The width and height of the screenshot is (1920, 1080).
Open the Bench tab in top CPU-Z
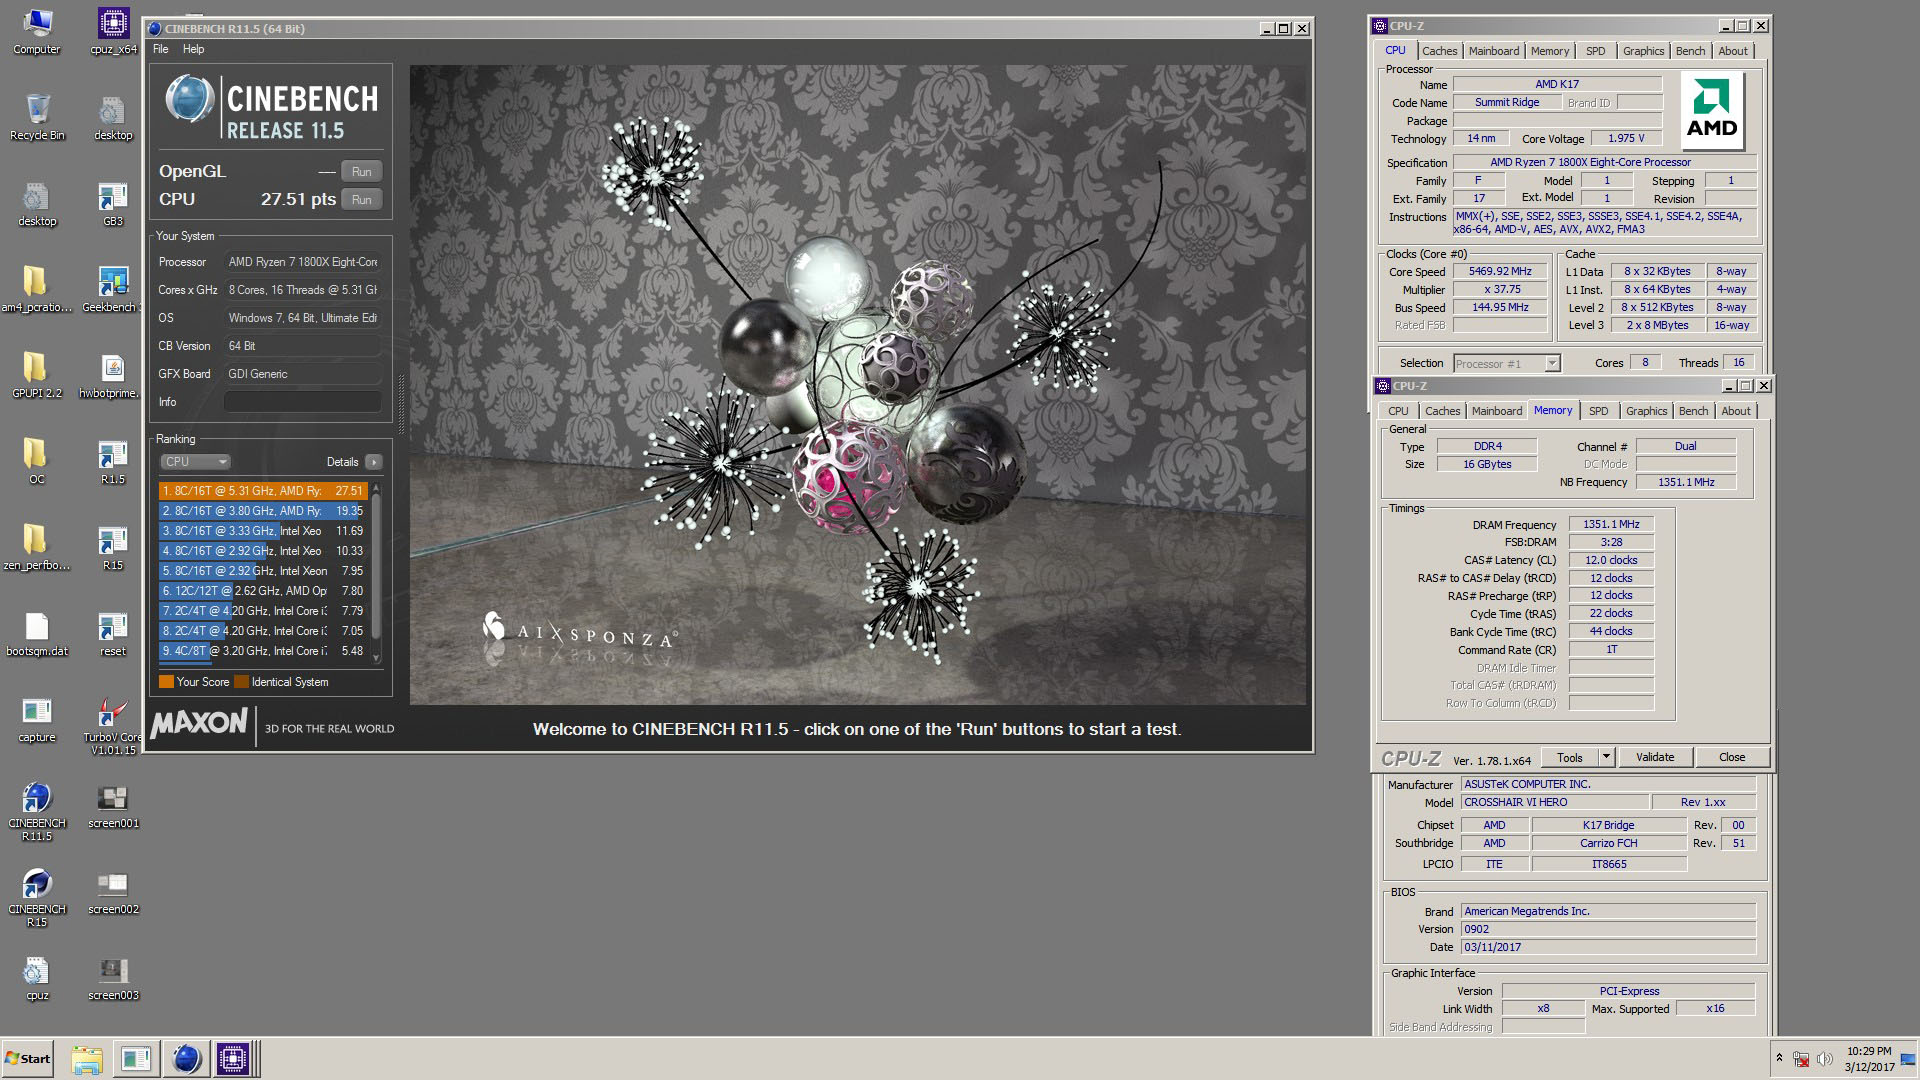[1691, 51]
